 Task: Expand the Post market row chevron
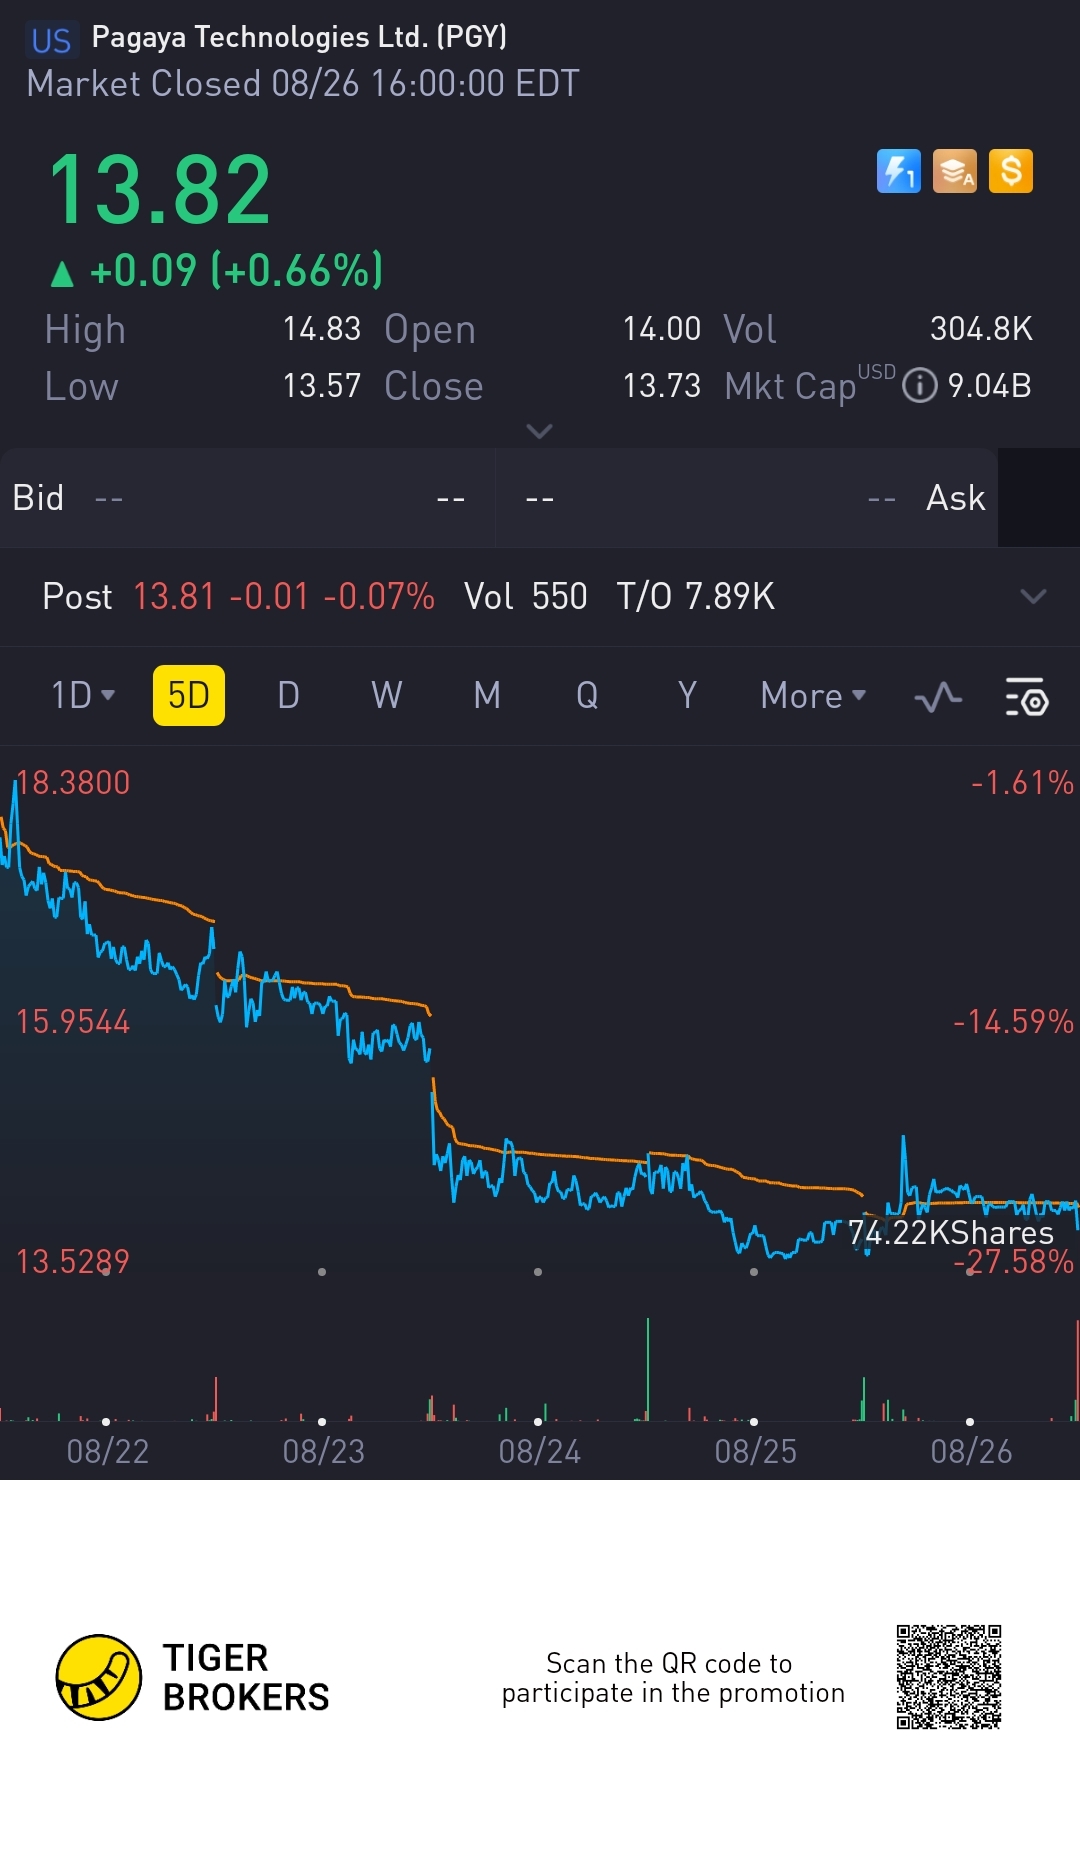tap(1033, 596)
